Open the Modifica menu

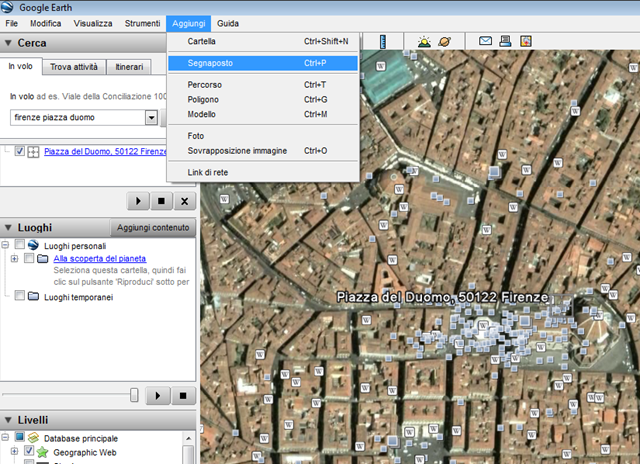(46, 24)
